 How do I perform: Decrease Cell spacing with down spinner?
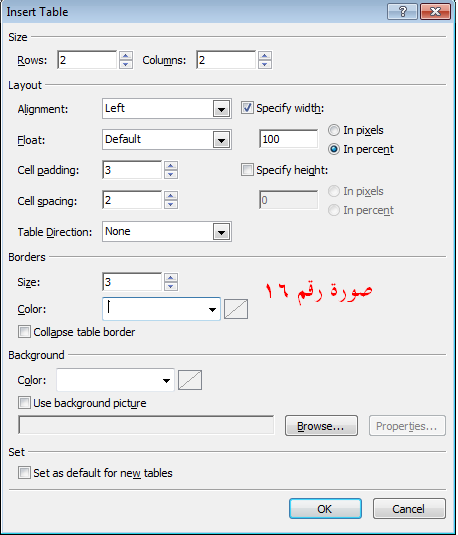click(x=171, y=204)
